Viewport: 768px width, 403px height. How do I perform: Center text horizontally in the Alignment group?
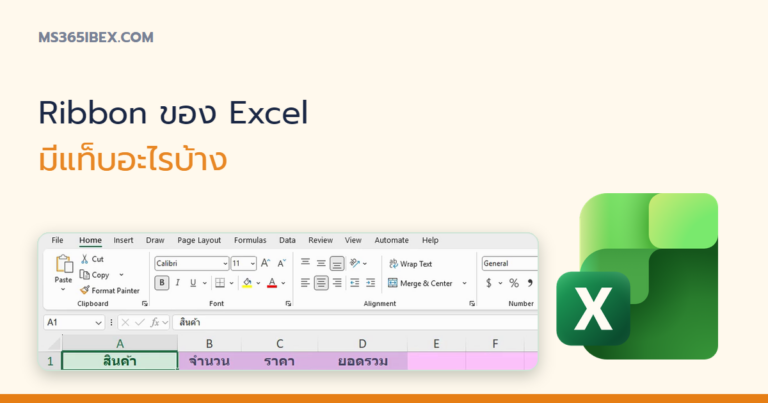click(x=321, y=283)
